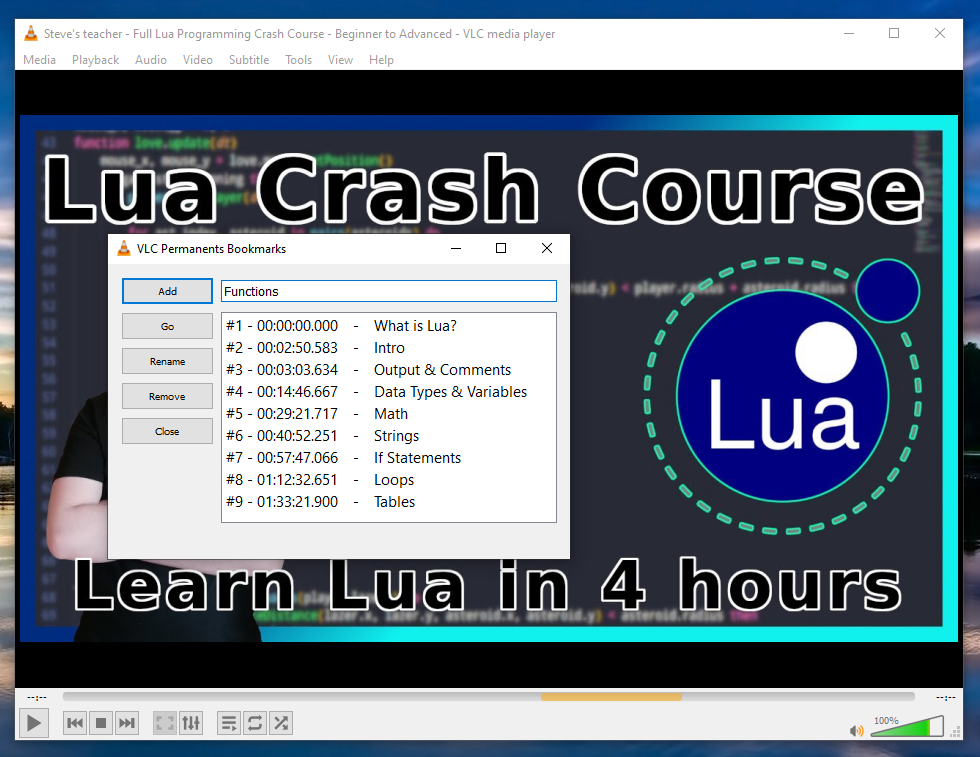Click VLC cone icon in Bookmarks title bar
Screen dimensions: 980x757
click(124, 248)
